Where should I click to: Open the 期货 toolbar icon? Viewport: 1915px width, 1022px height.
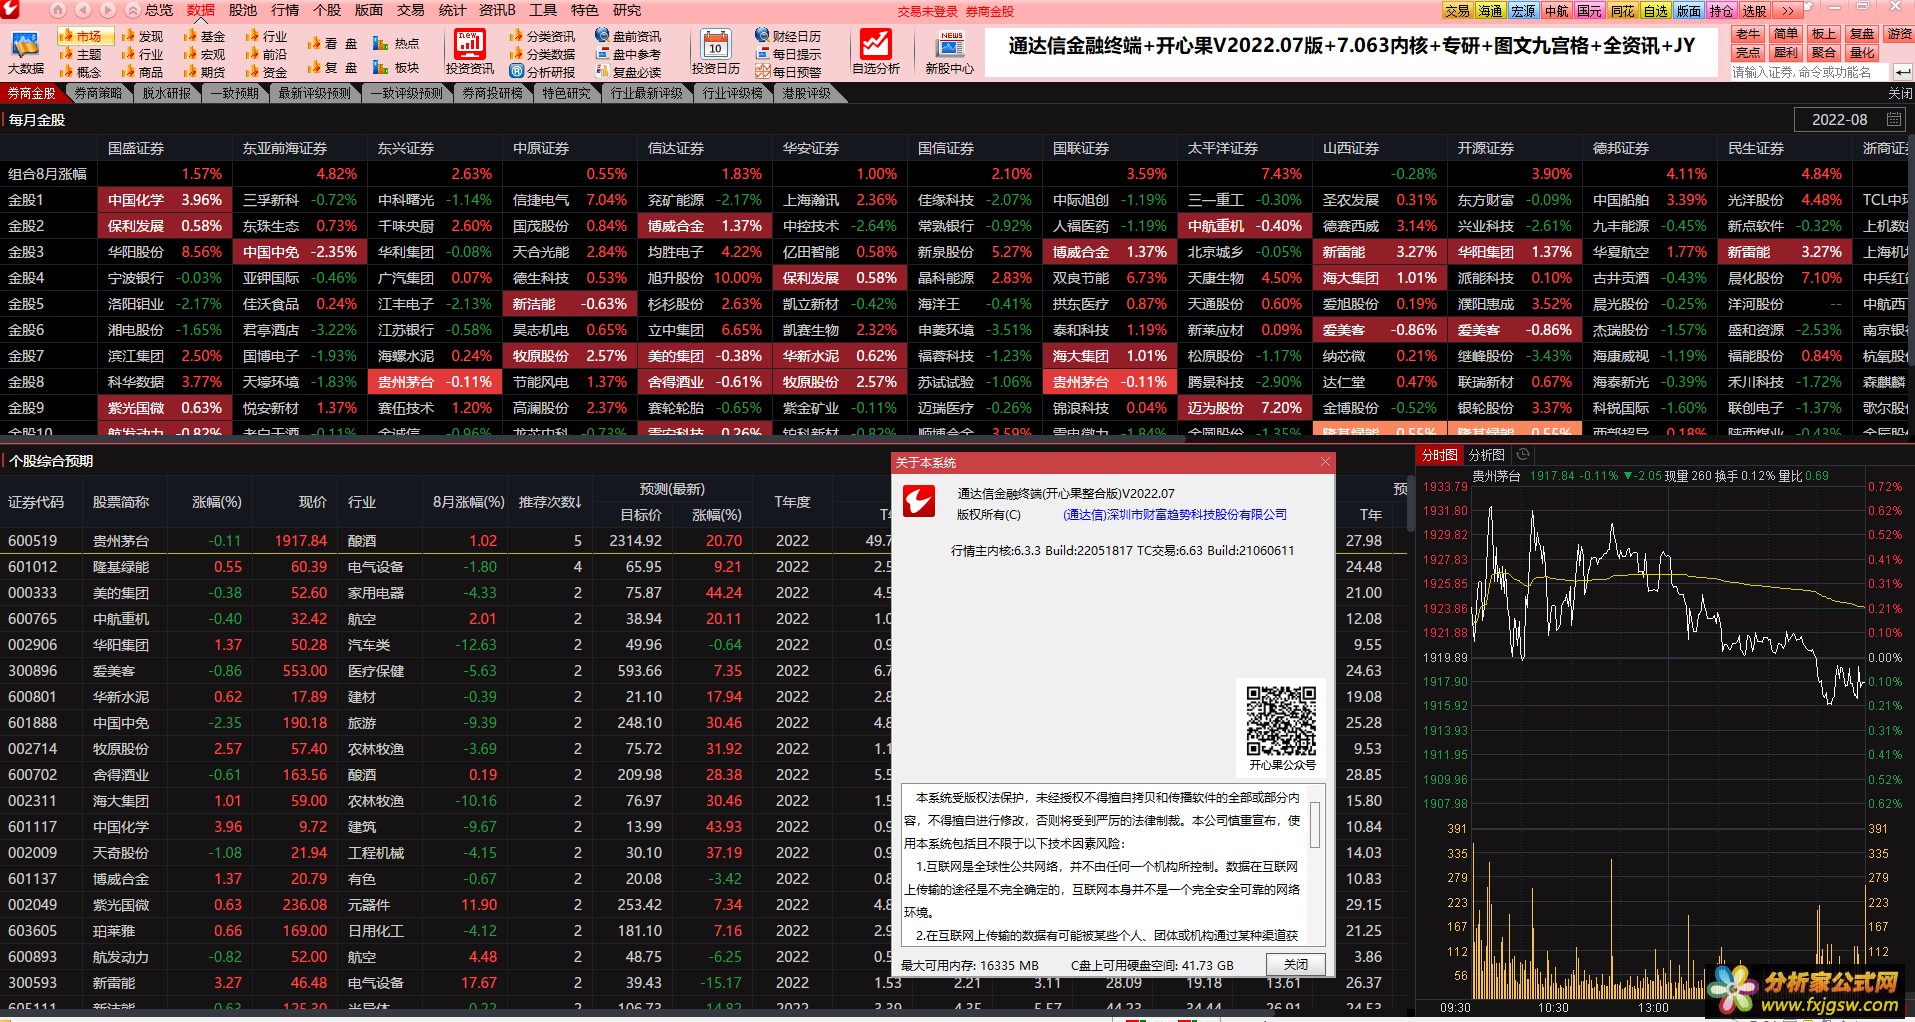(204, 71)
